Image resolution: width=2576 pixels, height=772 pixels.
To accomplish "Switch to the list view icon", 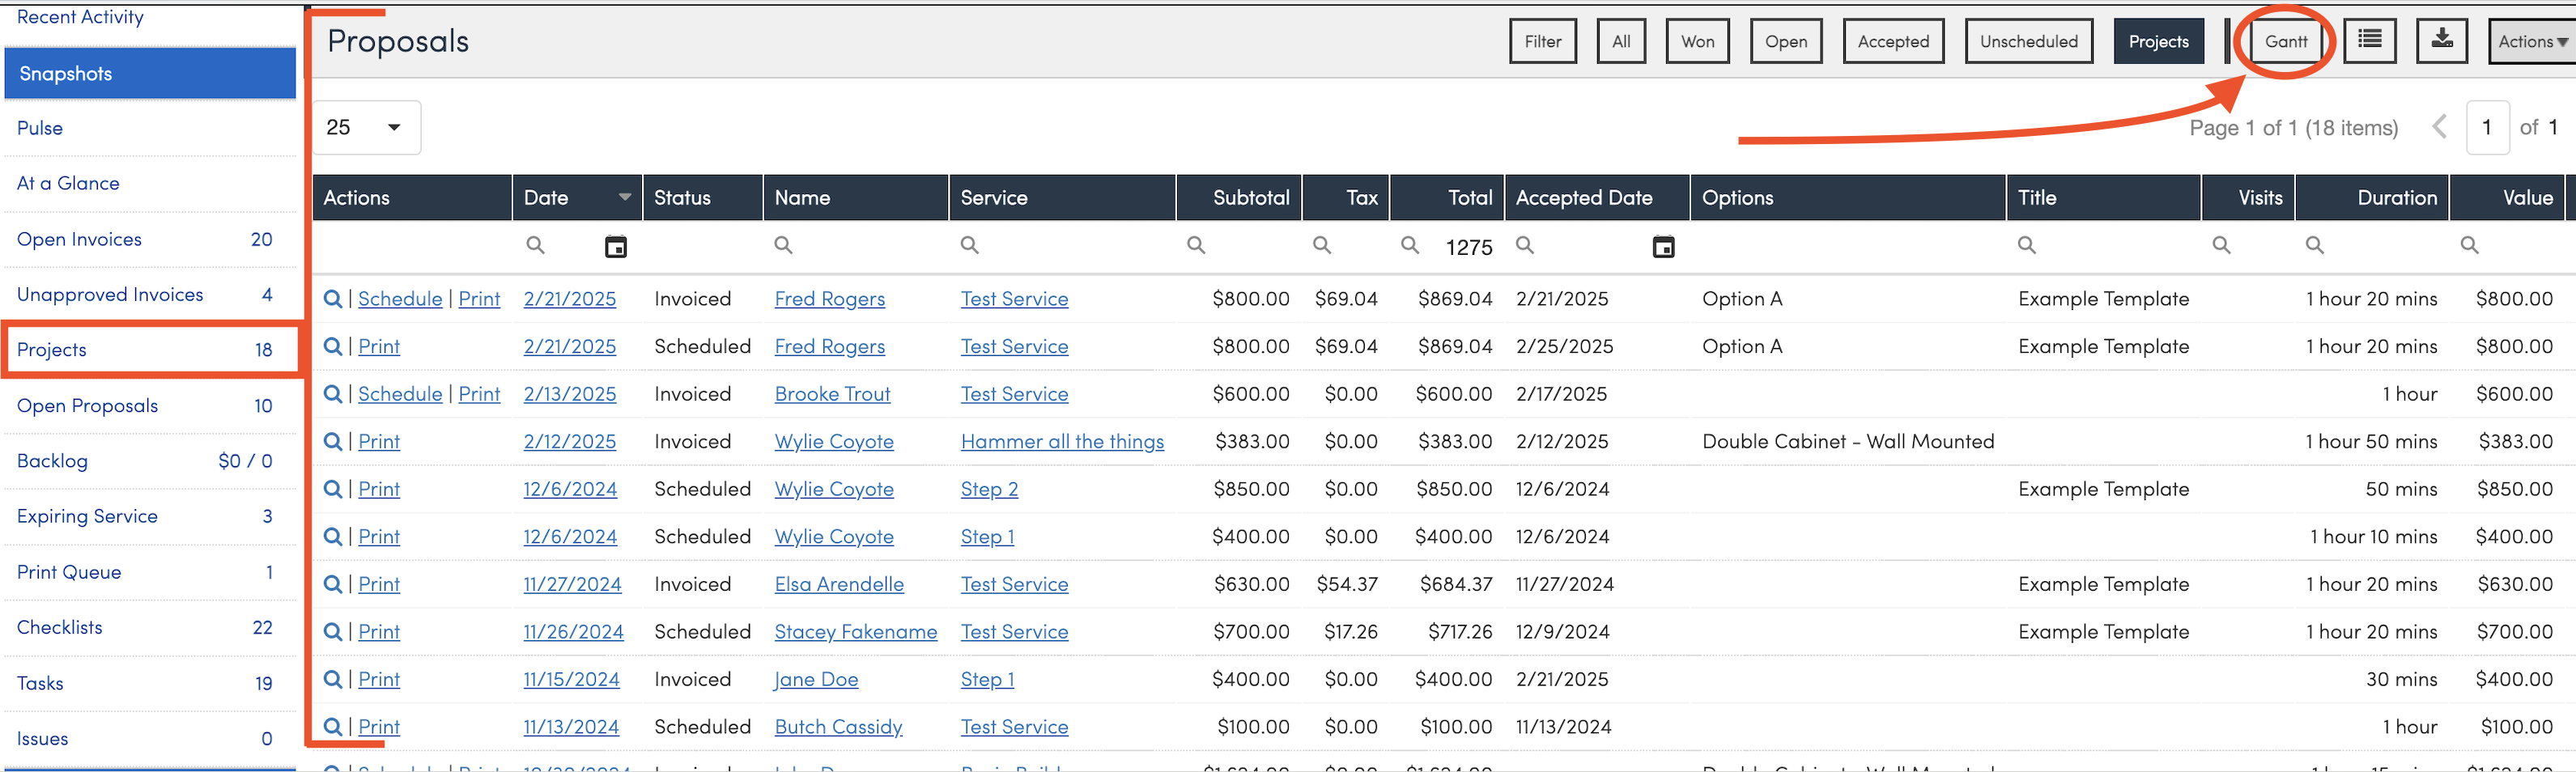I will (x=2369, y=41).
